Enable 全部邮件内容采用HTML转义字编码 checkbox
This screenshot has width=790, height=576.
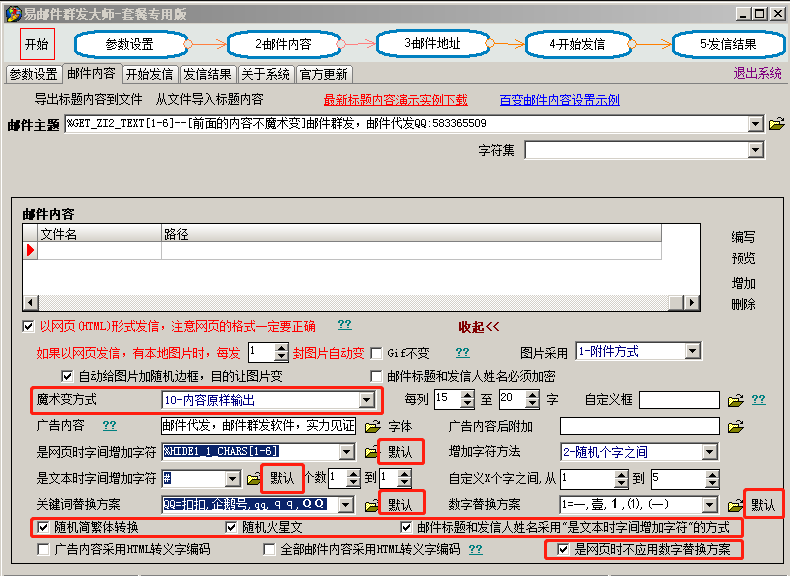pos(269,549)
